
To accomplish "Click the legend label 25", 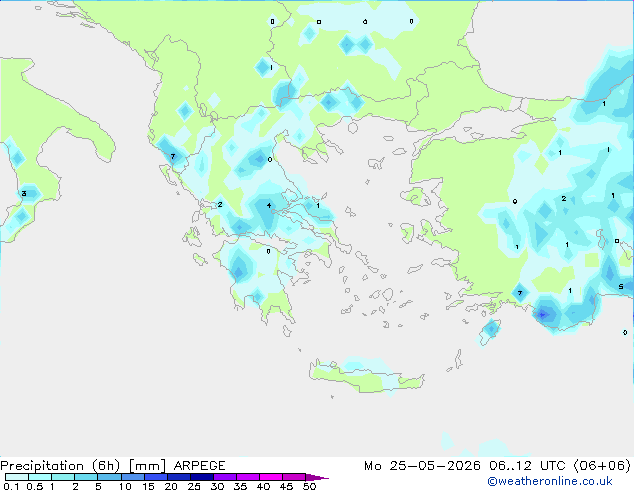I will [x=194, y=486].
